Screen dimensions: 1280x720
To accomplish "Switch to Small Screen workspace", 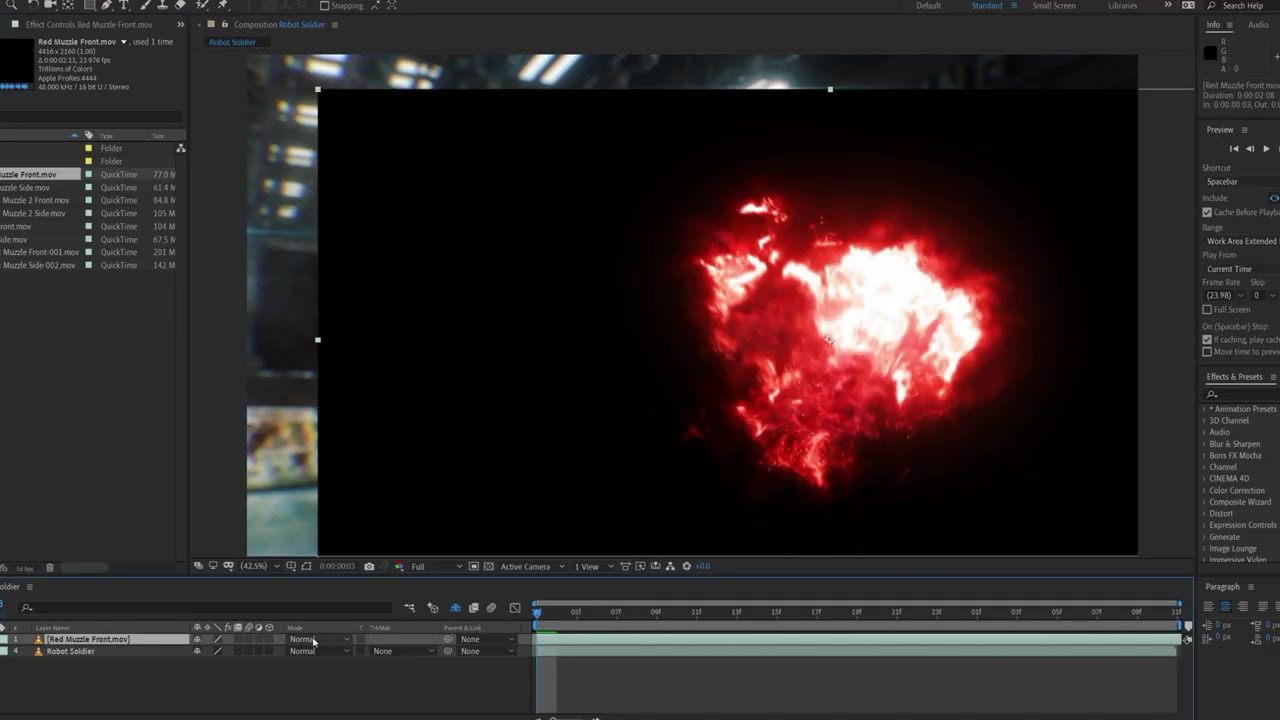I will pyautogui.click(x=1054, y=6).
